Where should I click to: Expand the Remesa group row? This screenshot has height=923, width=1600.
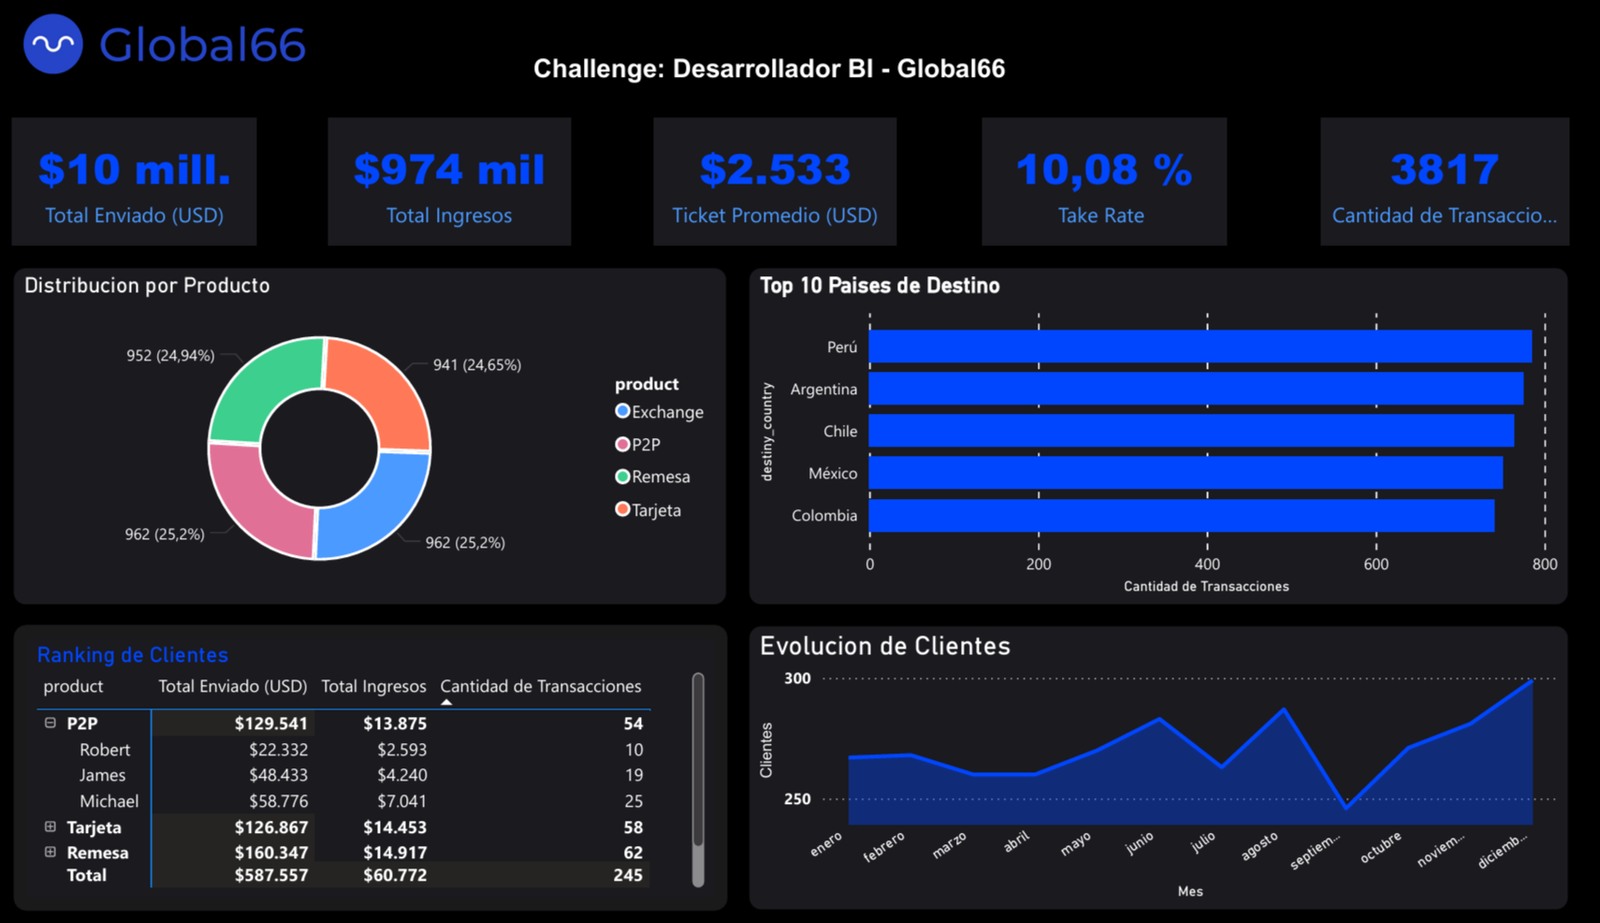(x=49, y=852)
